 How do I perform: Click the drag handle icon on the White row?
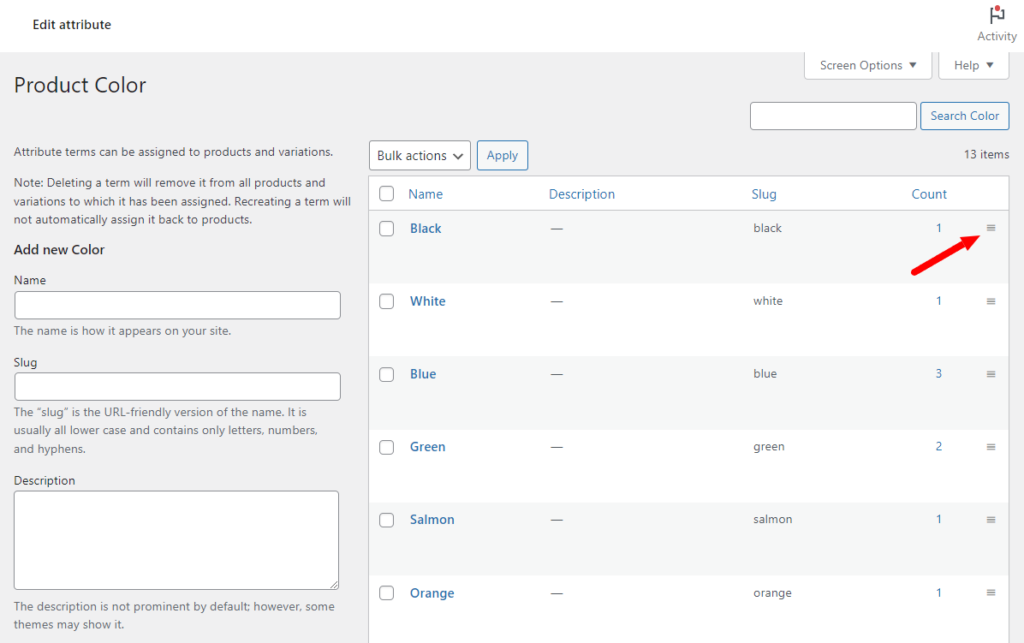[x=991, y=301]
